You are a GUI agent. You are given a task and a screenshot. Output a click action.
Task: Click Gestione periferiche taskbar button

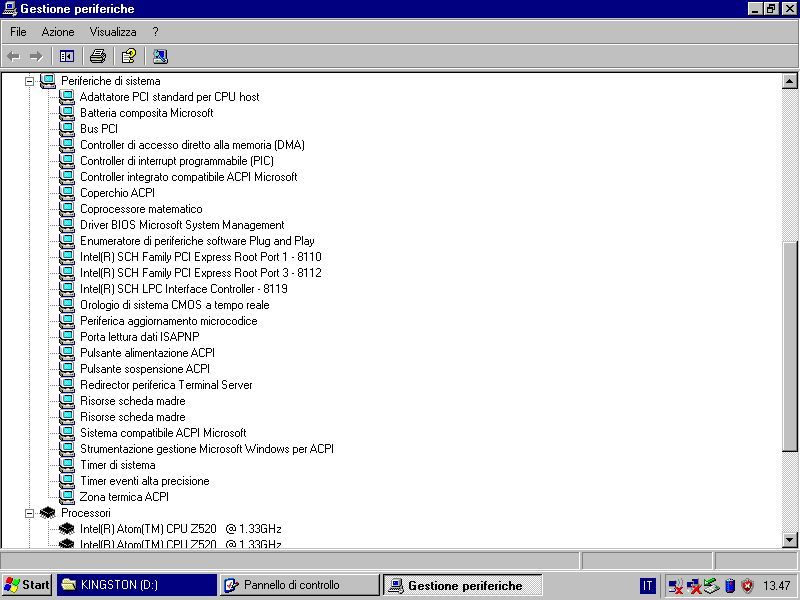(x=463, y=585)
